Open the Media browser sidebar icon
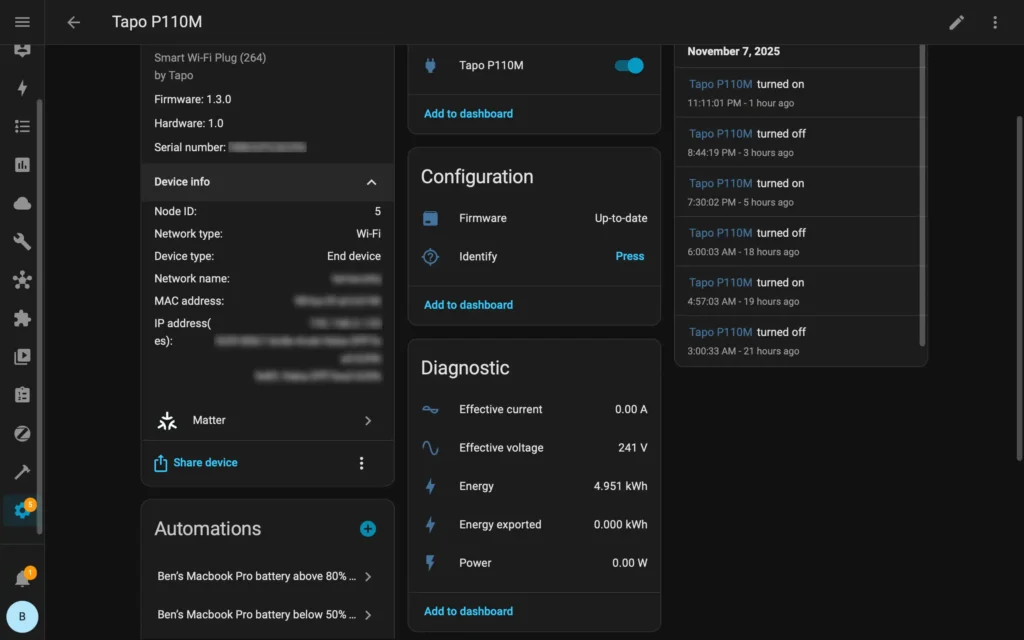 coord(22,356)
